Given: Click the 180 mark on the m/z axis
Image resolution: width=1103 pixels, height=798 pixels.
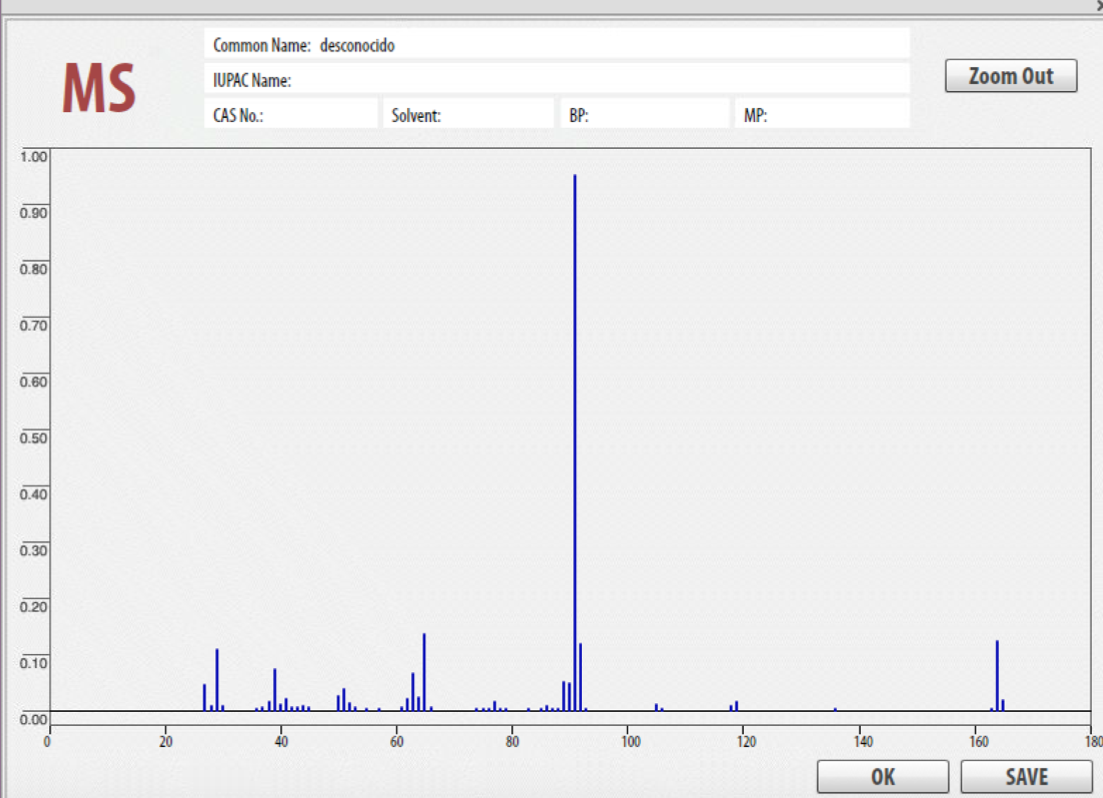Looking at the screenshot, I should (x=1094, y=741).
